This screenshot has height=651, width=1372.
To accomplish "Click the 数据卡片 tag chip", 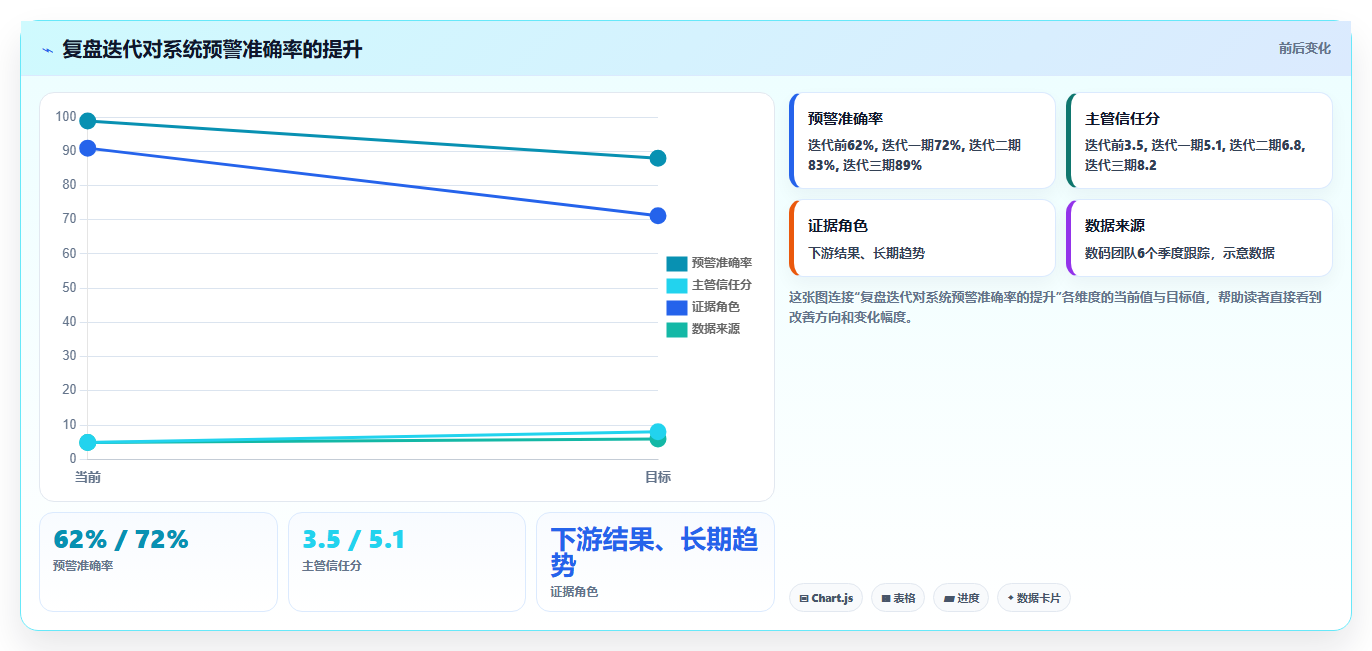I will pyautogui.click(x=1033, y=598).
